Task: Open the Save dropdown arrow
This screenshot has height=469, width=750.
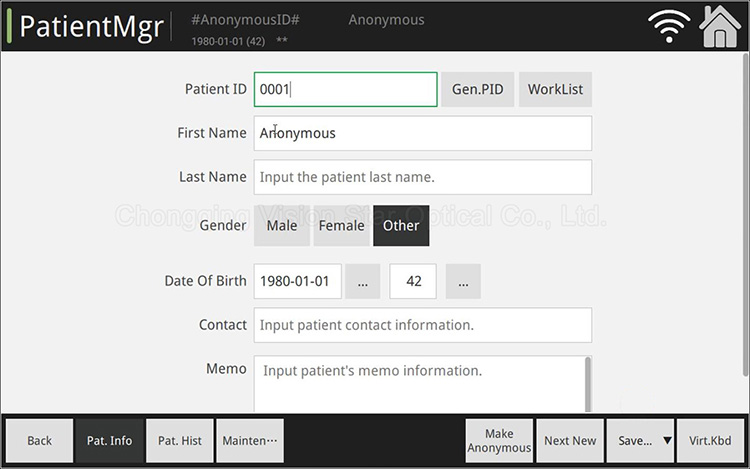Action: click(667, 441)
